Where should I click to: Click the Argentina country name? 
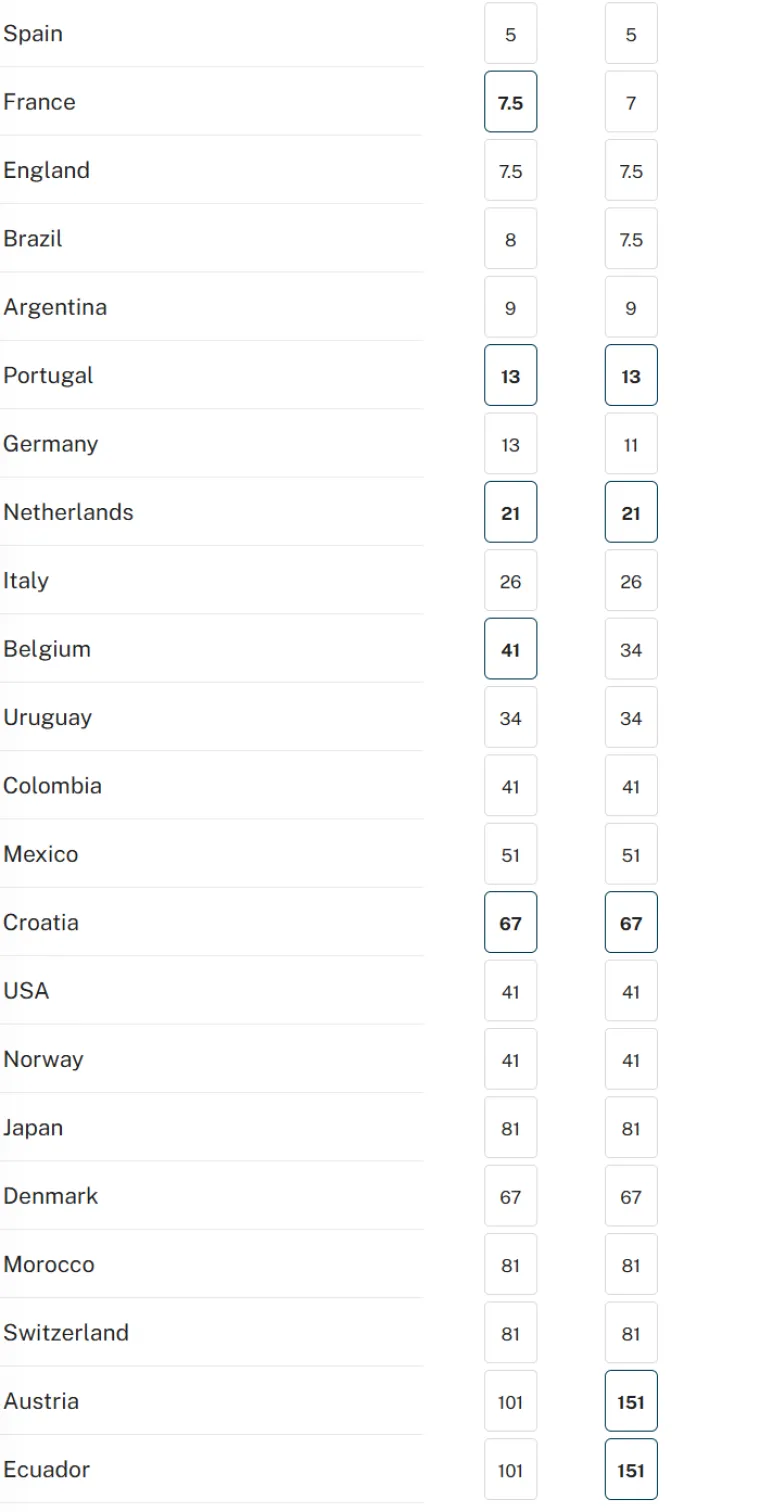55,307
